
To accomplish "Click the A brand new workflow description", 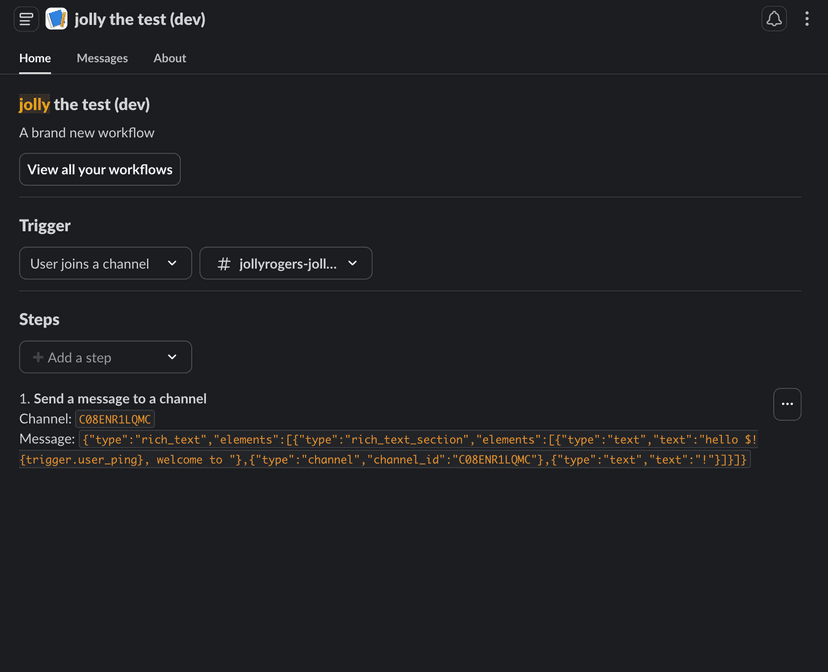I will tap(87, 133).
